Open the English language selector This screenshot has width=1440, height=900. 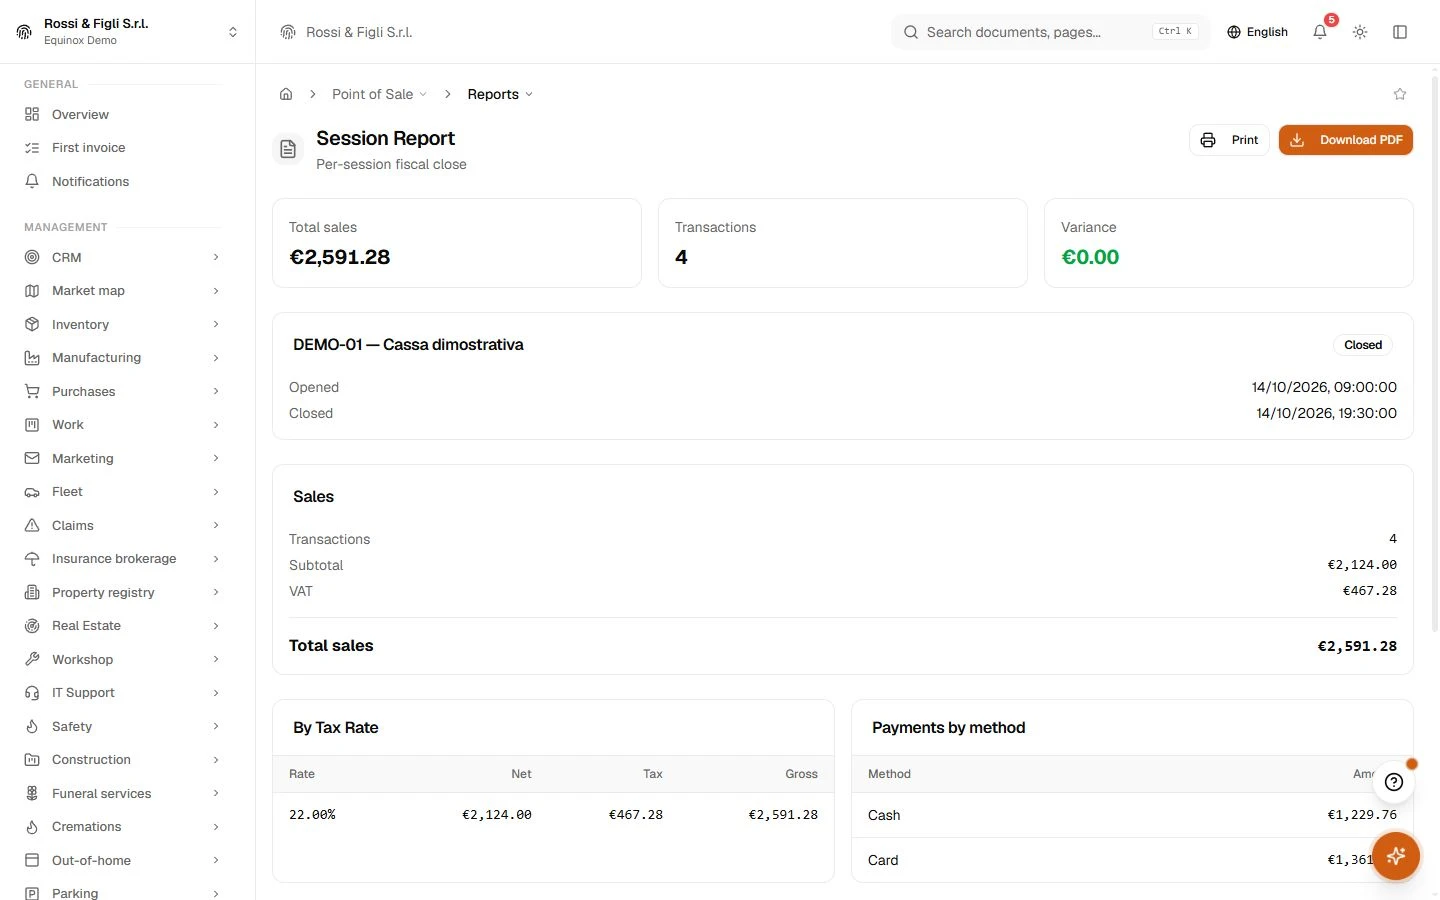click(1257, 32)
